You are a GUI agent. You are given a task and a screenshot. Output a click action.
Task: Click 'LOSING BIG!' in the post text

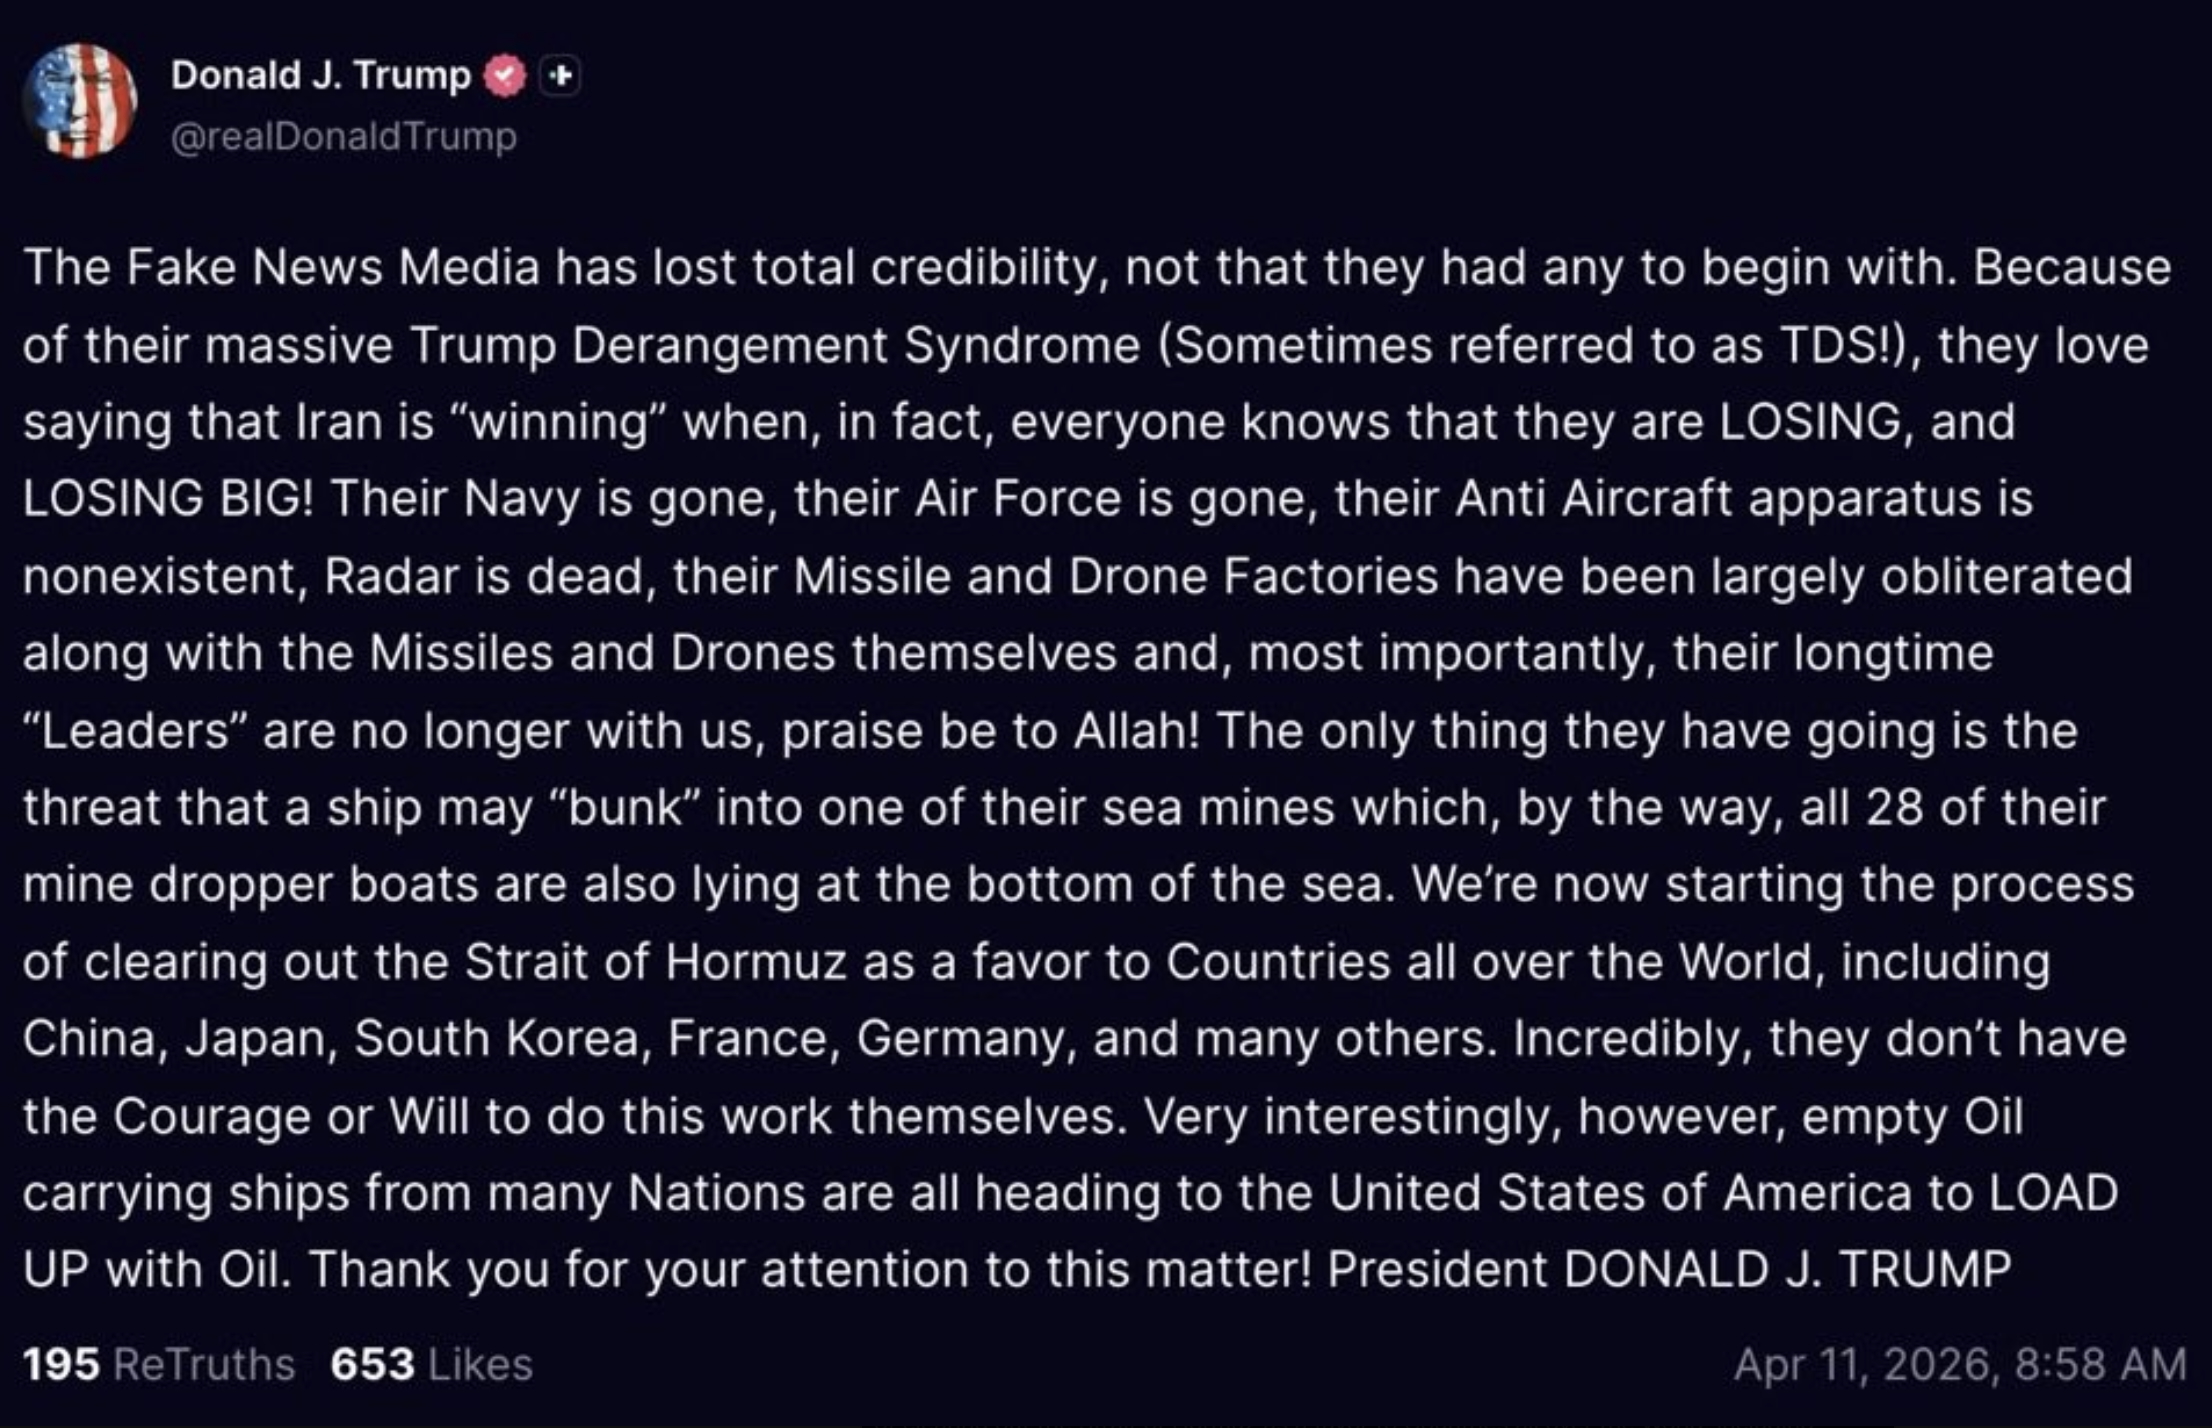click(x=168, y=499)
